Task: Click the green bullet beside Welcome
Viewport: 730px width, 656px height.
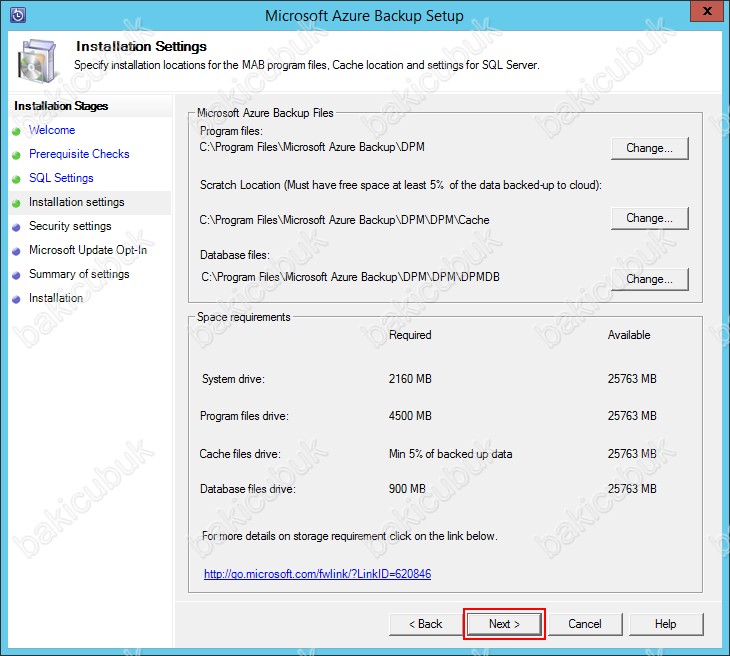Action: (x=16, y=131)
